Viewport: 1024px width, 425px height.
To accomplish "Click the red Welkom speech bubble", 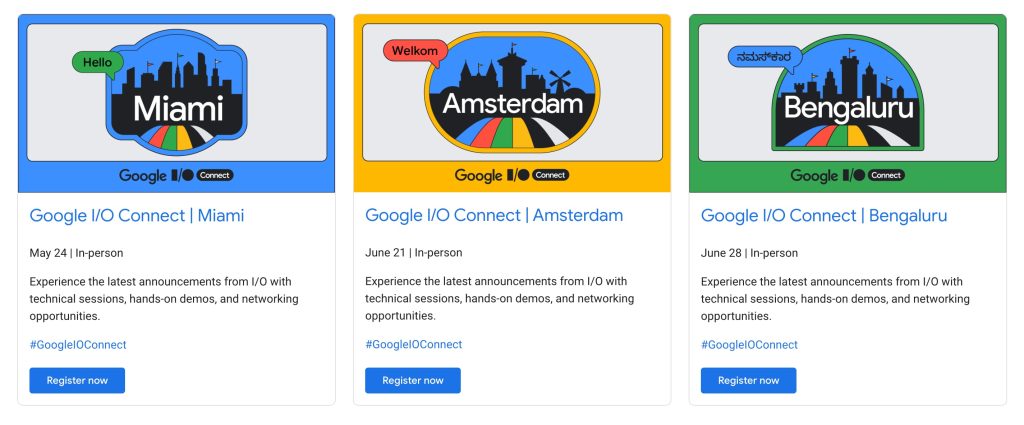I will (x=414, y=51).
